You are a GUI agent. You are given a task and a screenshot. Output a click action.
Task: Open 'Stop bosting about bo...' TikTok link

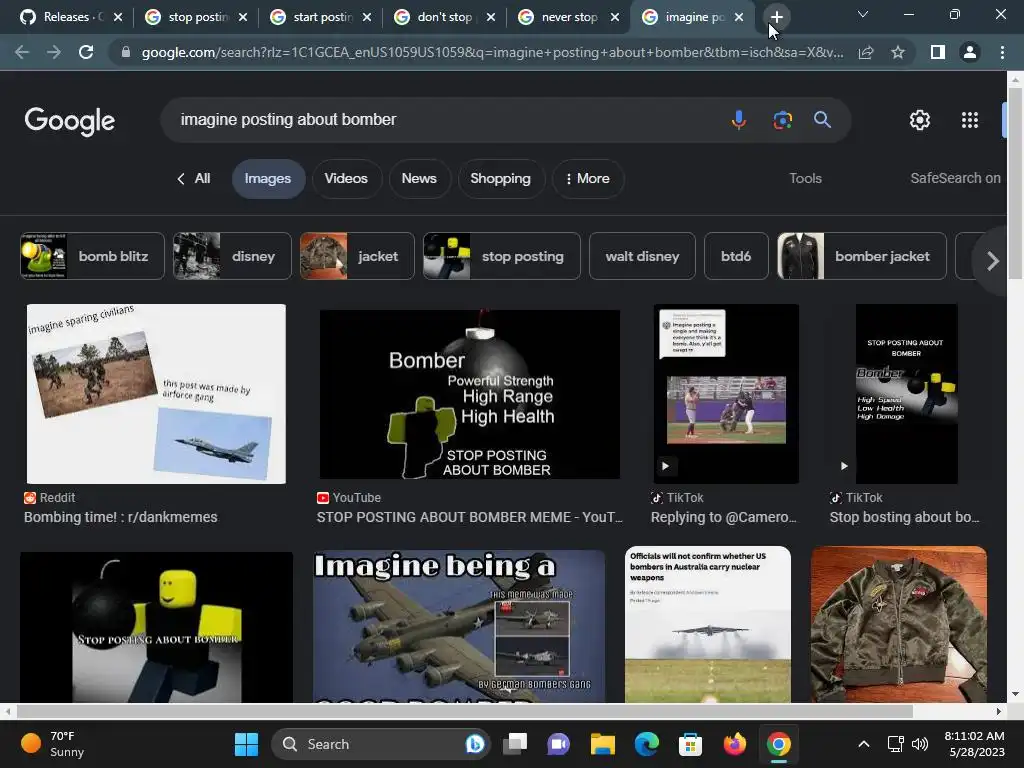[904, 517]
